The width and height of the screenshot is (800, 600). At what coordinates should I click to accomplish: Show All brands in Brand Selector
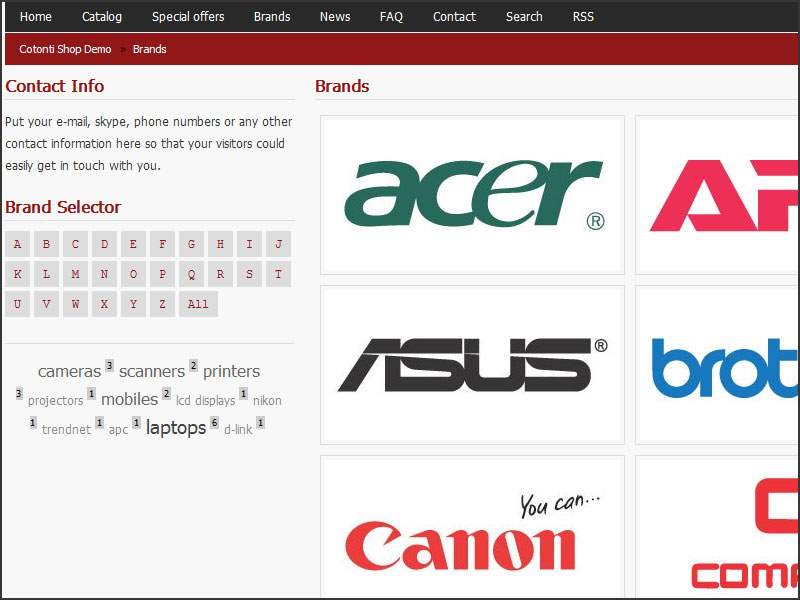click(198, 304)
